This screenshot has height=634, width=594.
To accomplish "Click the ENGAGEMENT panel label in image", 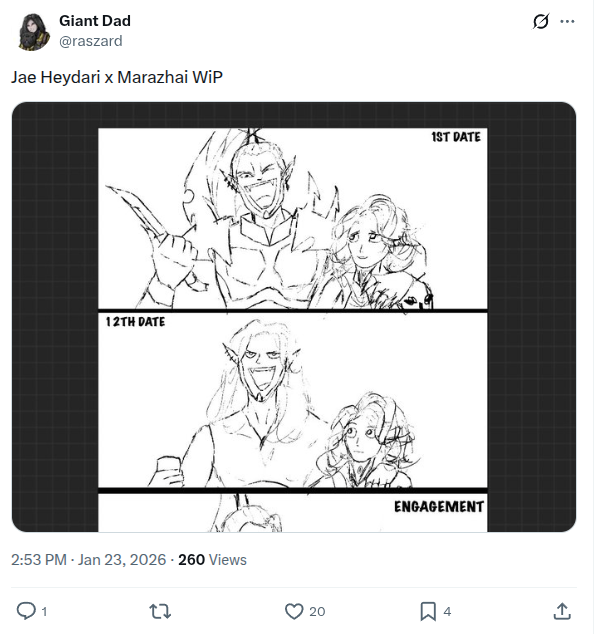I will click(x=439, y=507).
